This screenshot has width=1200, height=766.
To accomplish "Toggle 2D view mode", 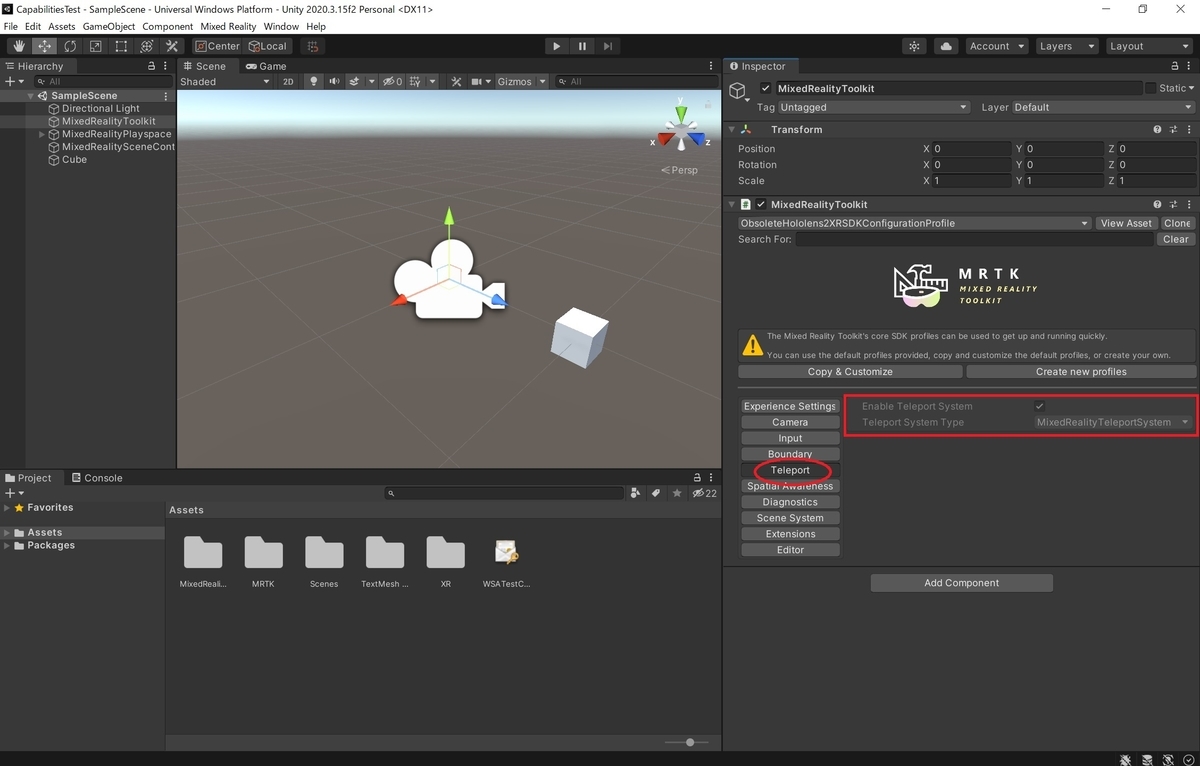I will click(288, 82).
